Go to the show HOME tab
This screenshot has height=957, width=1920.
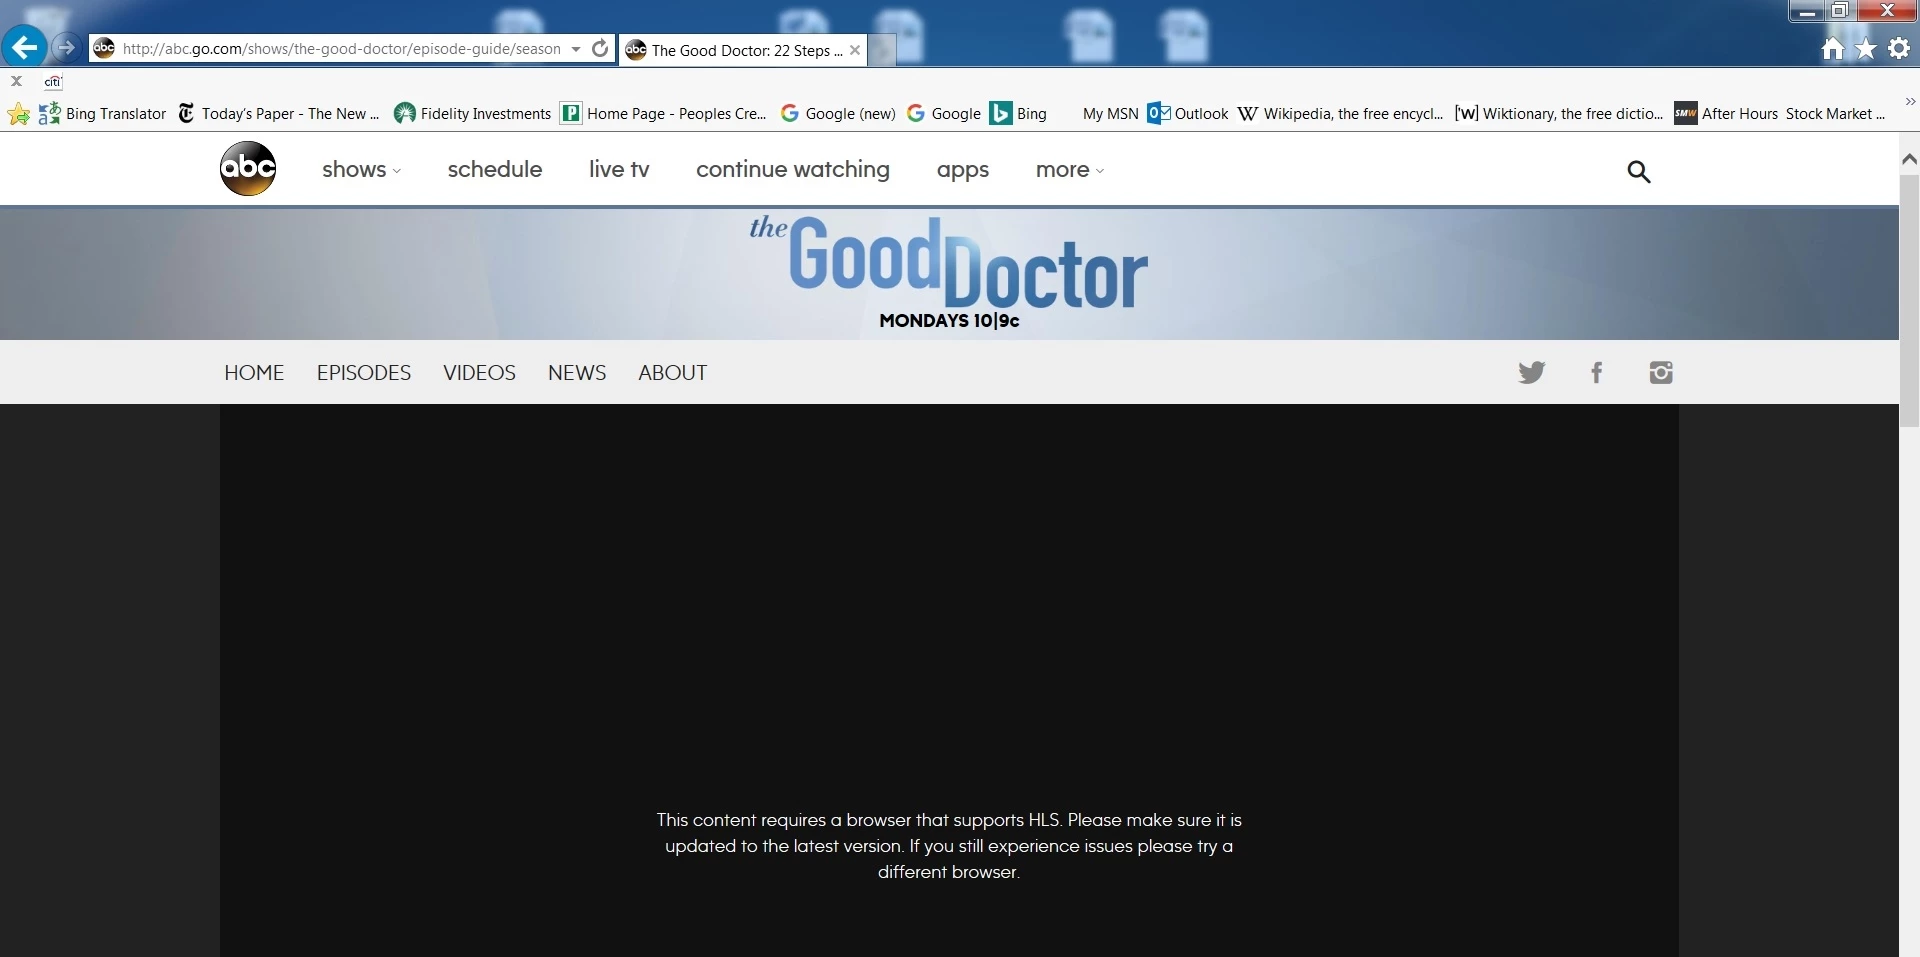point(254,373)
